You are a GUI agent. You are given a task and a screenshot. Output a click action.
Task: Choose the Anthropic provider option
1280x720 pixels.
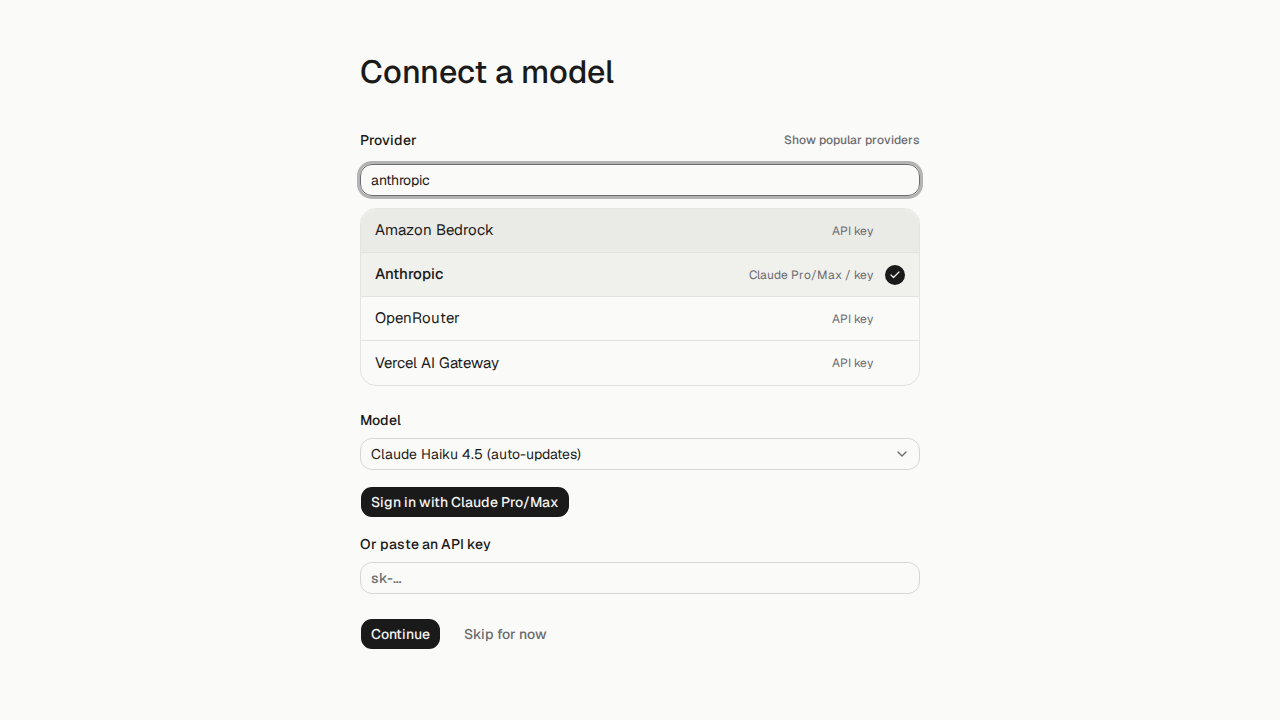tap(640, 275)
